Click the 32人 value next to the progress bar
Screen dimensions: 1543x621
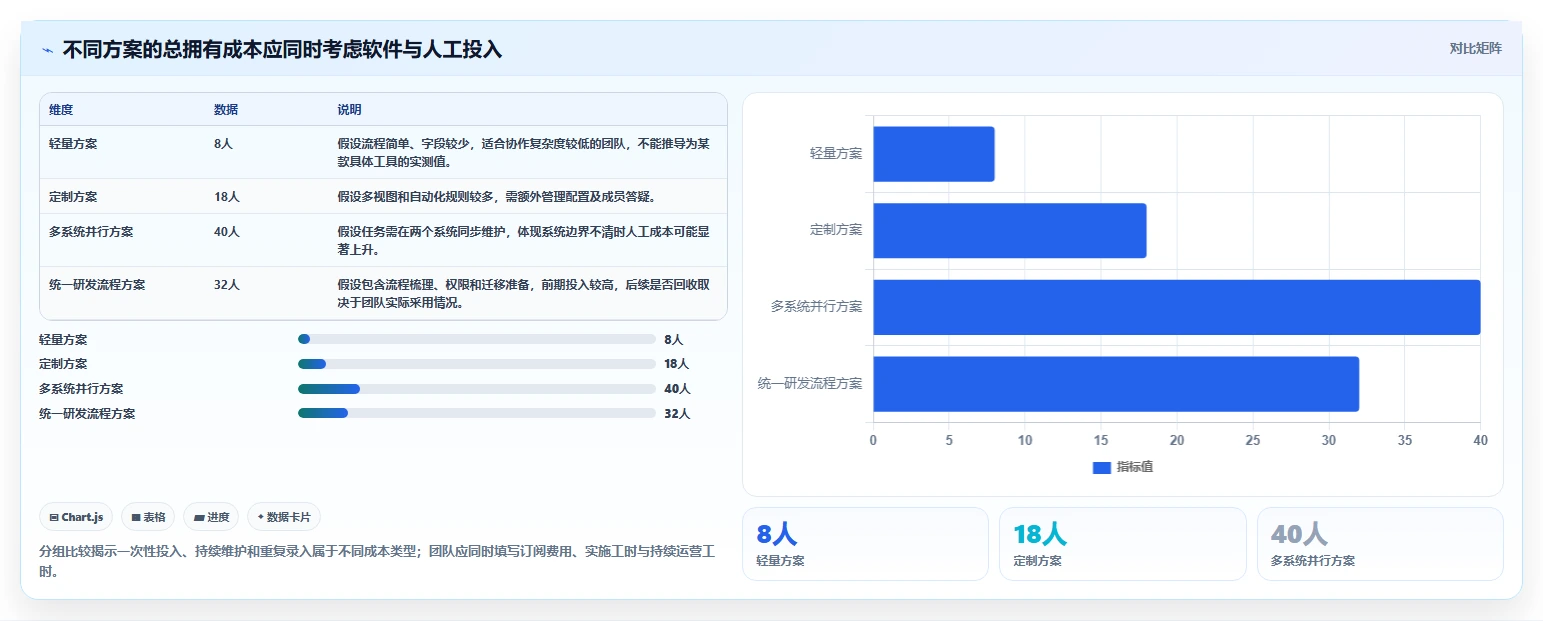pos(677,413)
